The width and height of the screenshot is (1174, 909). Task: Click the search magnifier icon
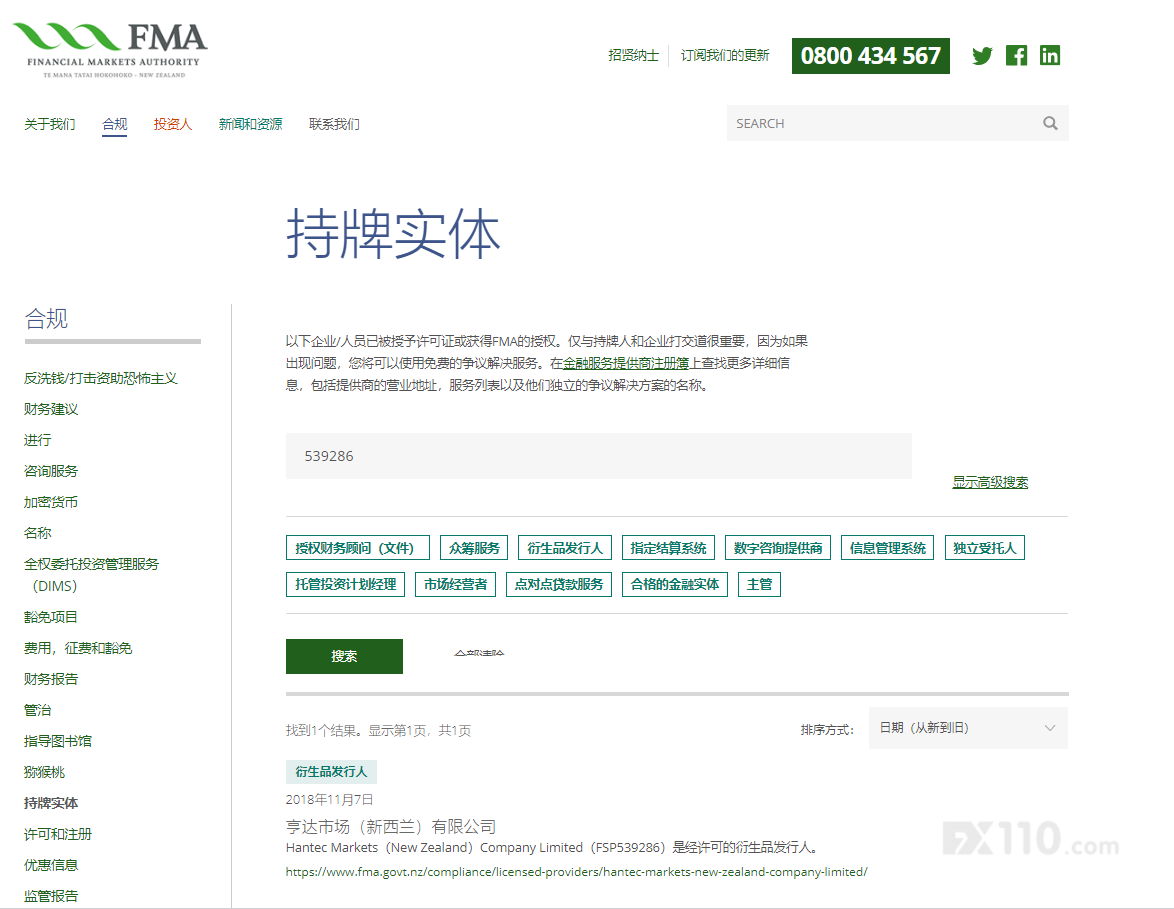click(1050, 123)
